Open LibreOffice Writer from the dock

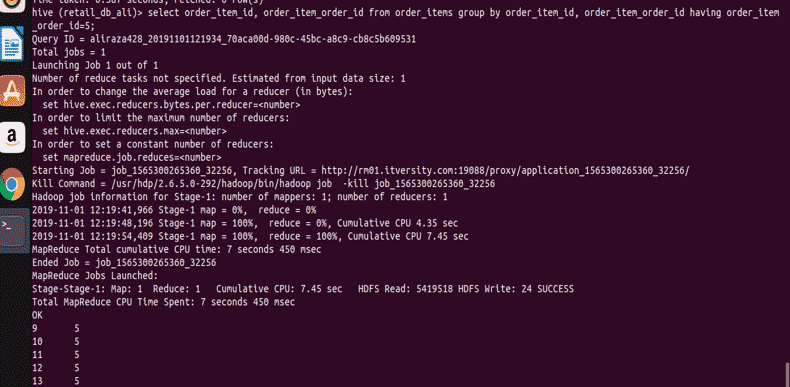click(x=12, y=44)
